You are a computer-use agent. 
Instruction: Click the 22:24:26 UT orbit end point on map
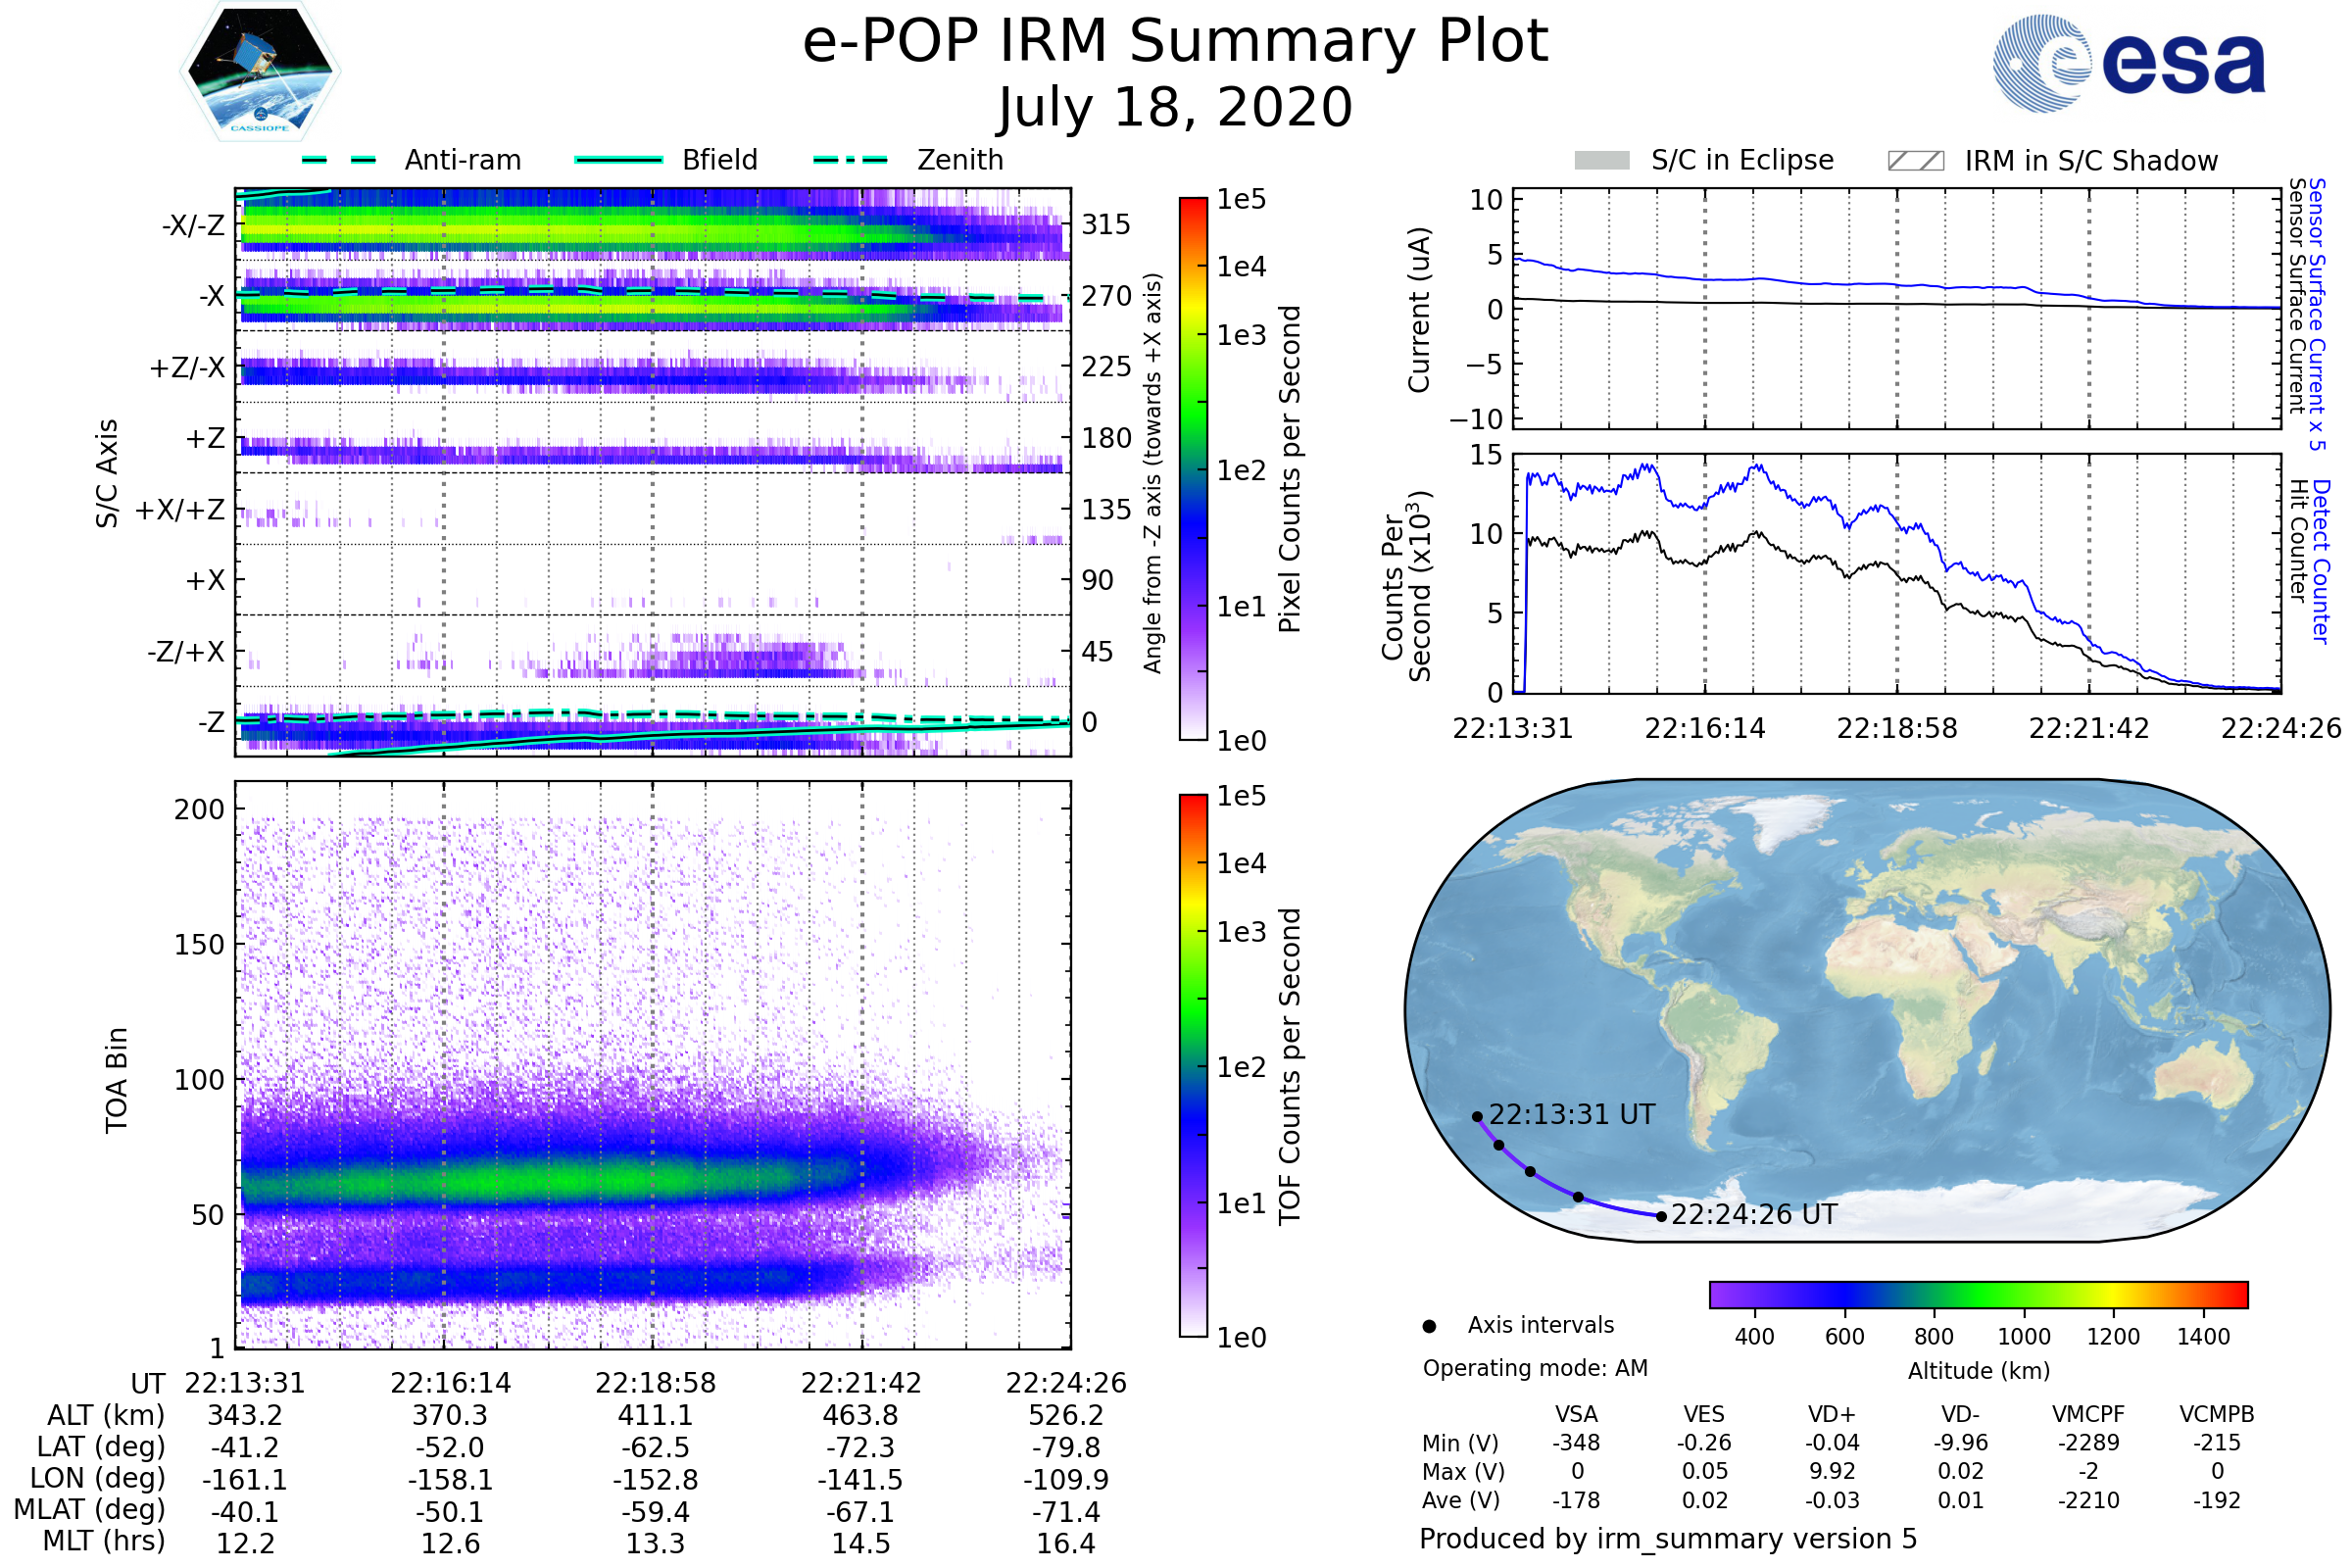point(1661,1217)
